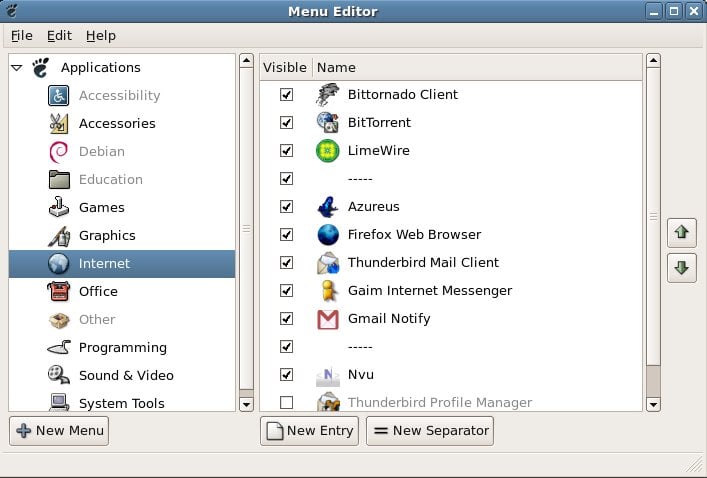Viewport: 707px width, 478px height.
Task: Select the Programming menu label
Action: pos(123,348)
